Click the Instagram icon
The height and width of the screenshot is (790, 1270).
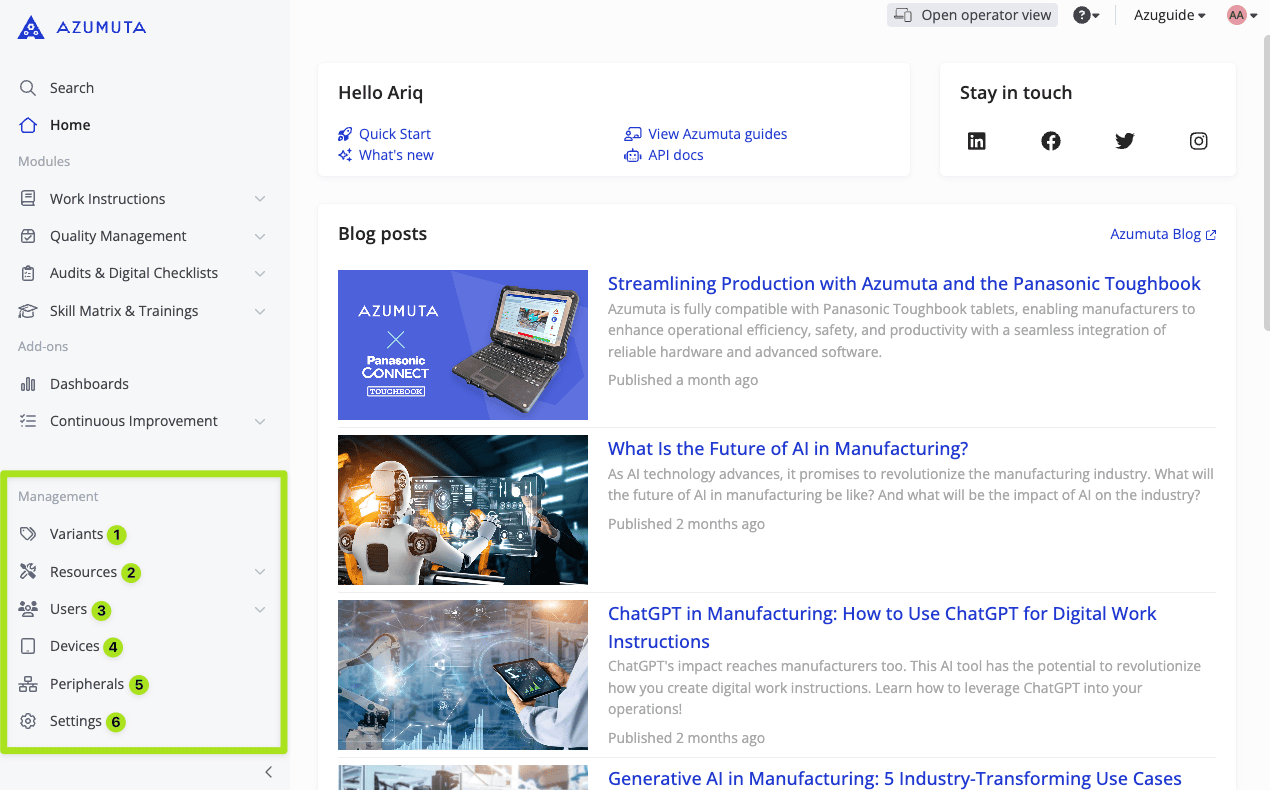point(1199,141)
